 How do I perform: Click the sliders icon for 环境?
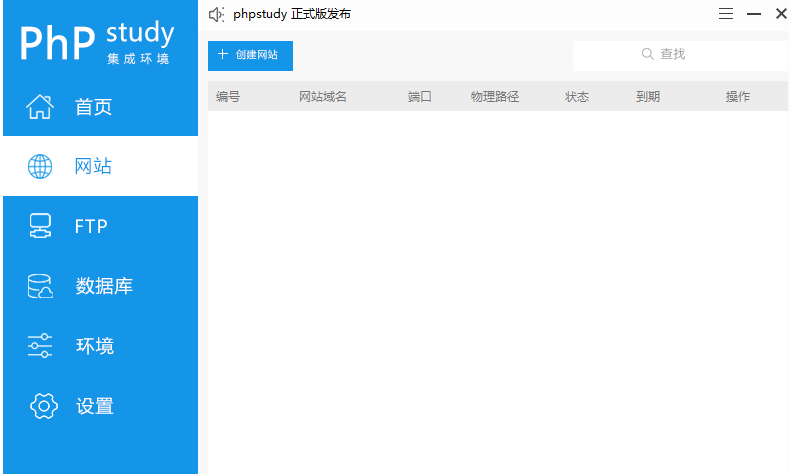tap(40, 346)
